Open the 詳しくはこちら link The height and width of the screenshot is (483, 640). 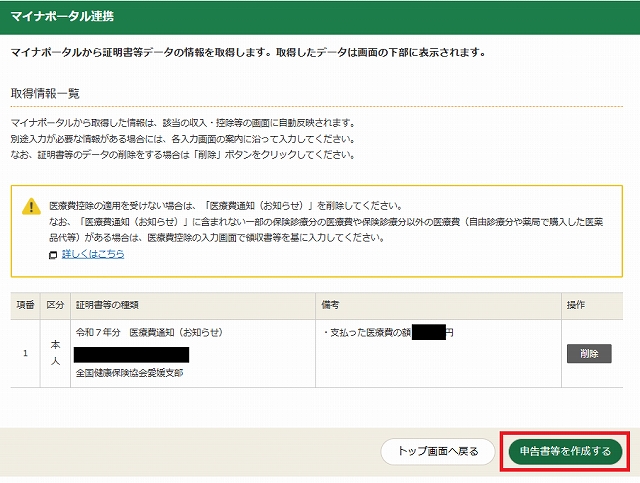coord(93,255)
